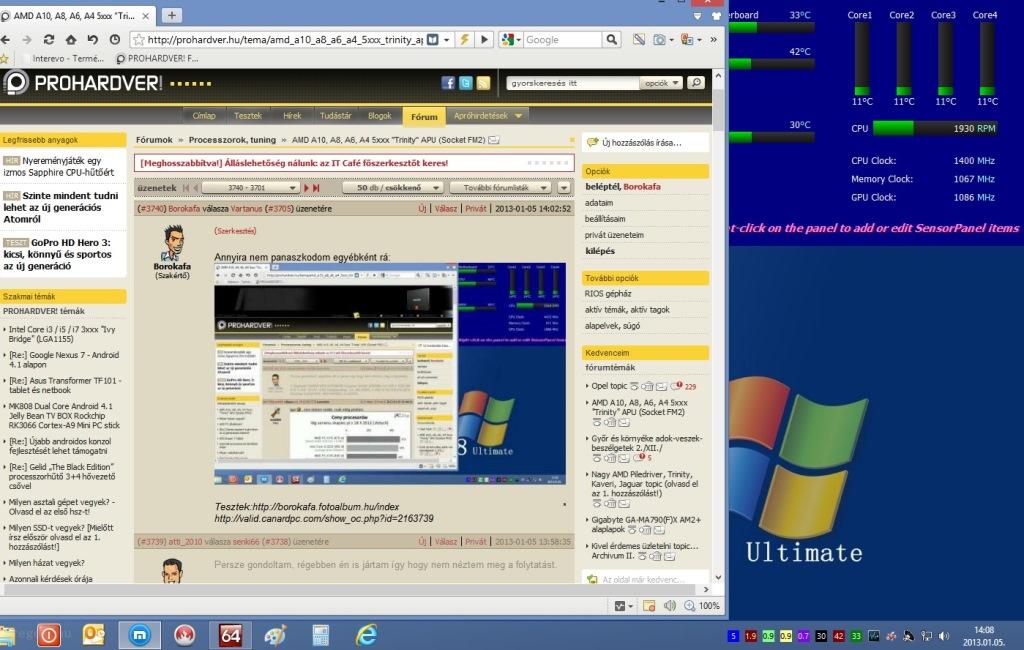
Task: Expand the Apróhirdetések dropdown menu
Action: click(x=488, y=116)
